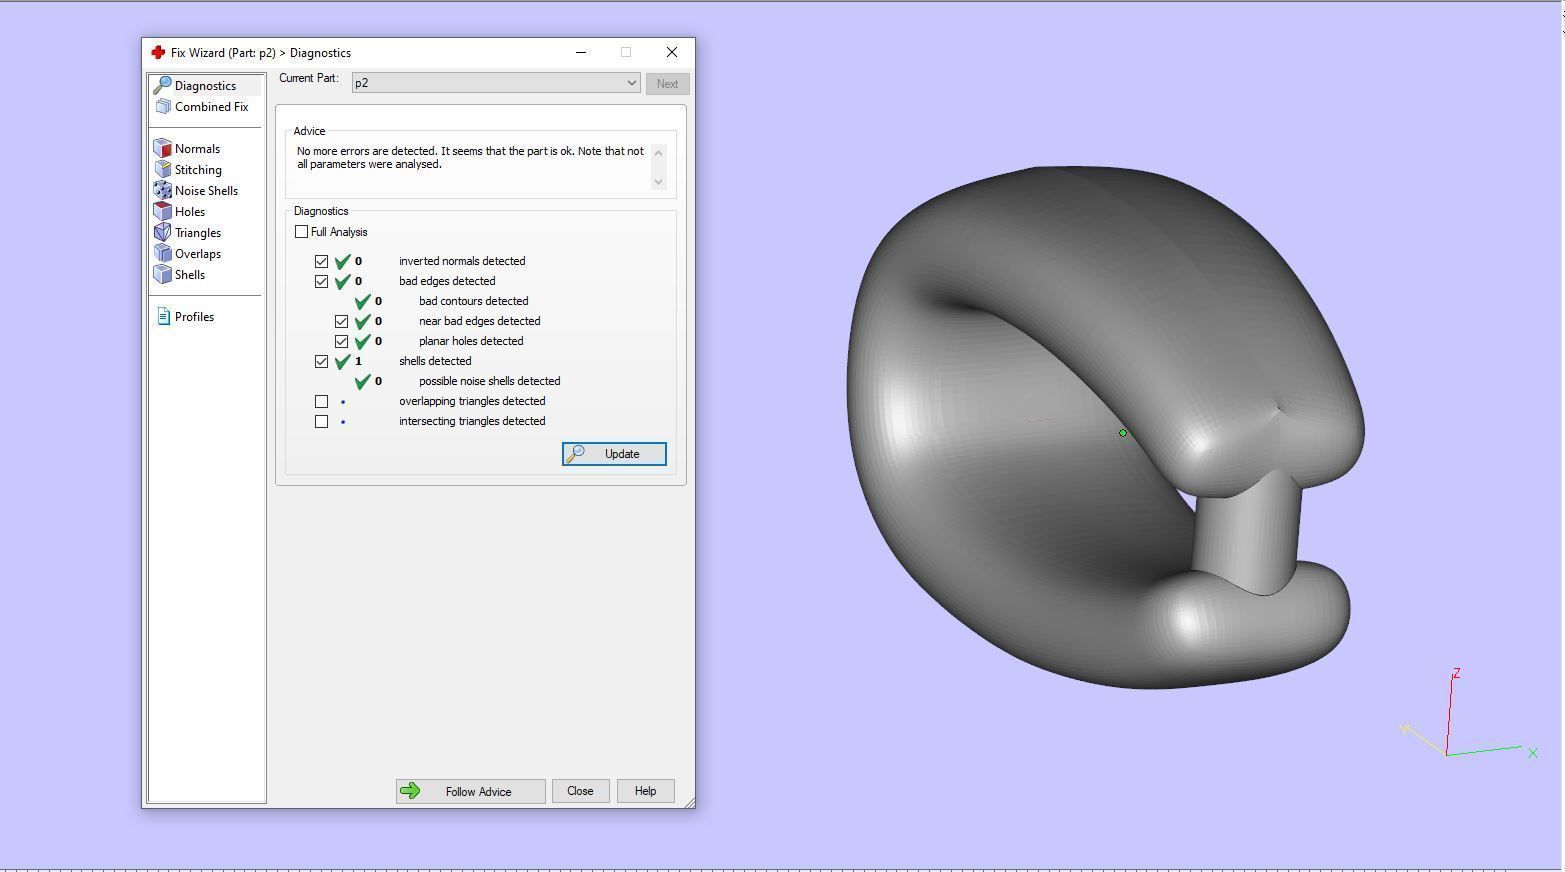
Task: Click the red cross Fix Wizard icon
Action: tap(158, 53)
